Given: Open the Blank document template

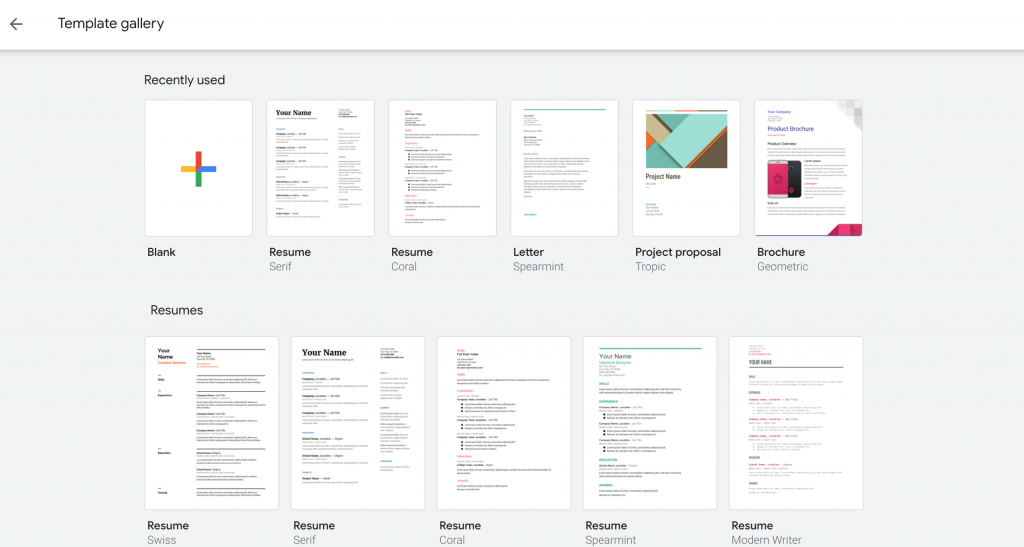Looking at the screenshot, I should [x=199, y=168].
